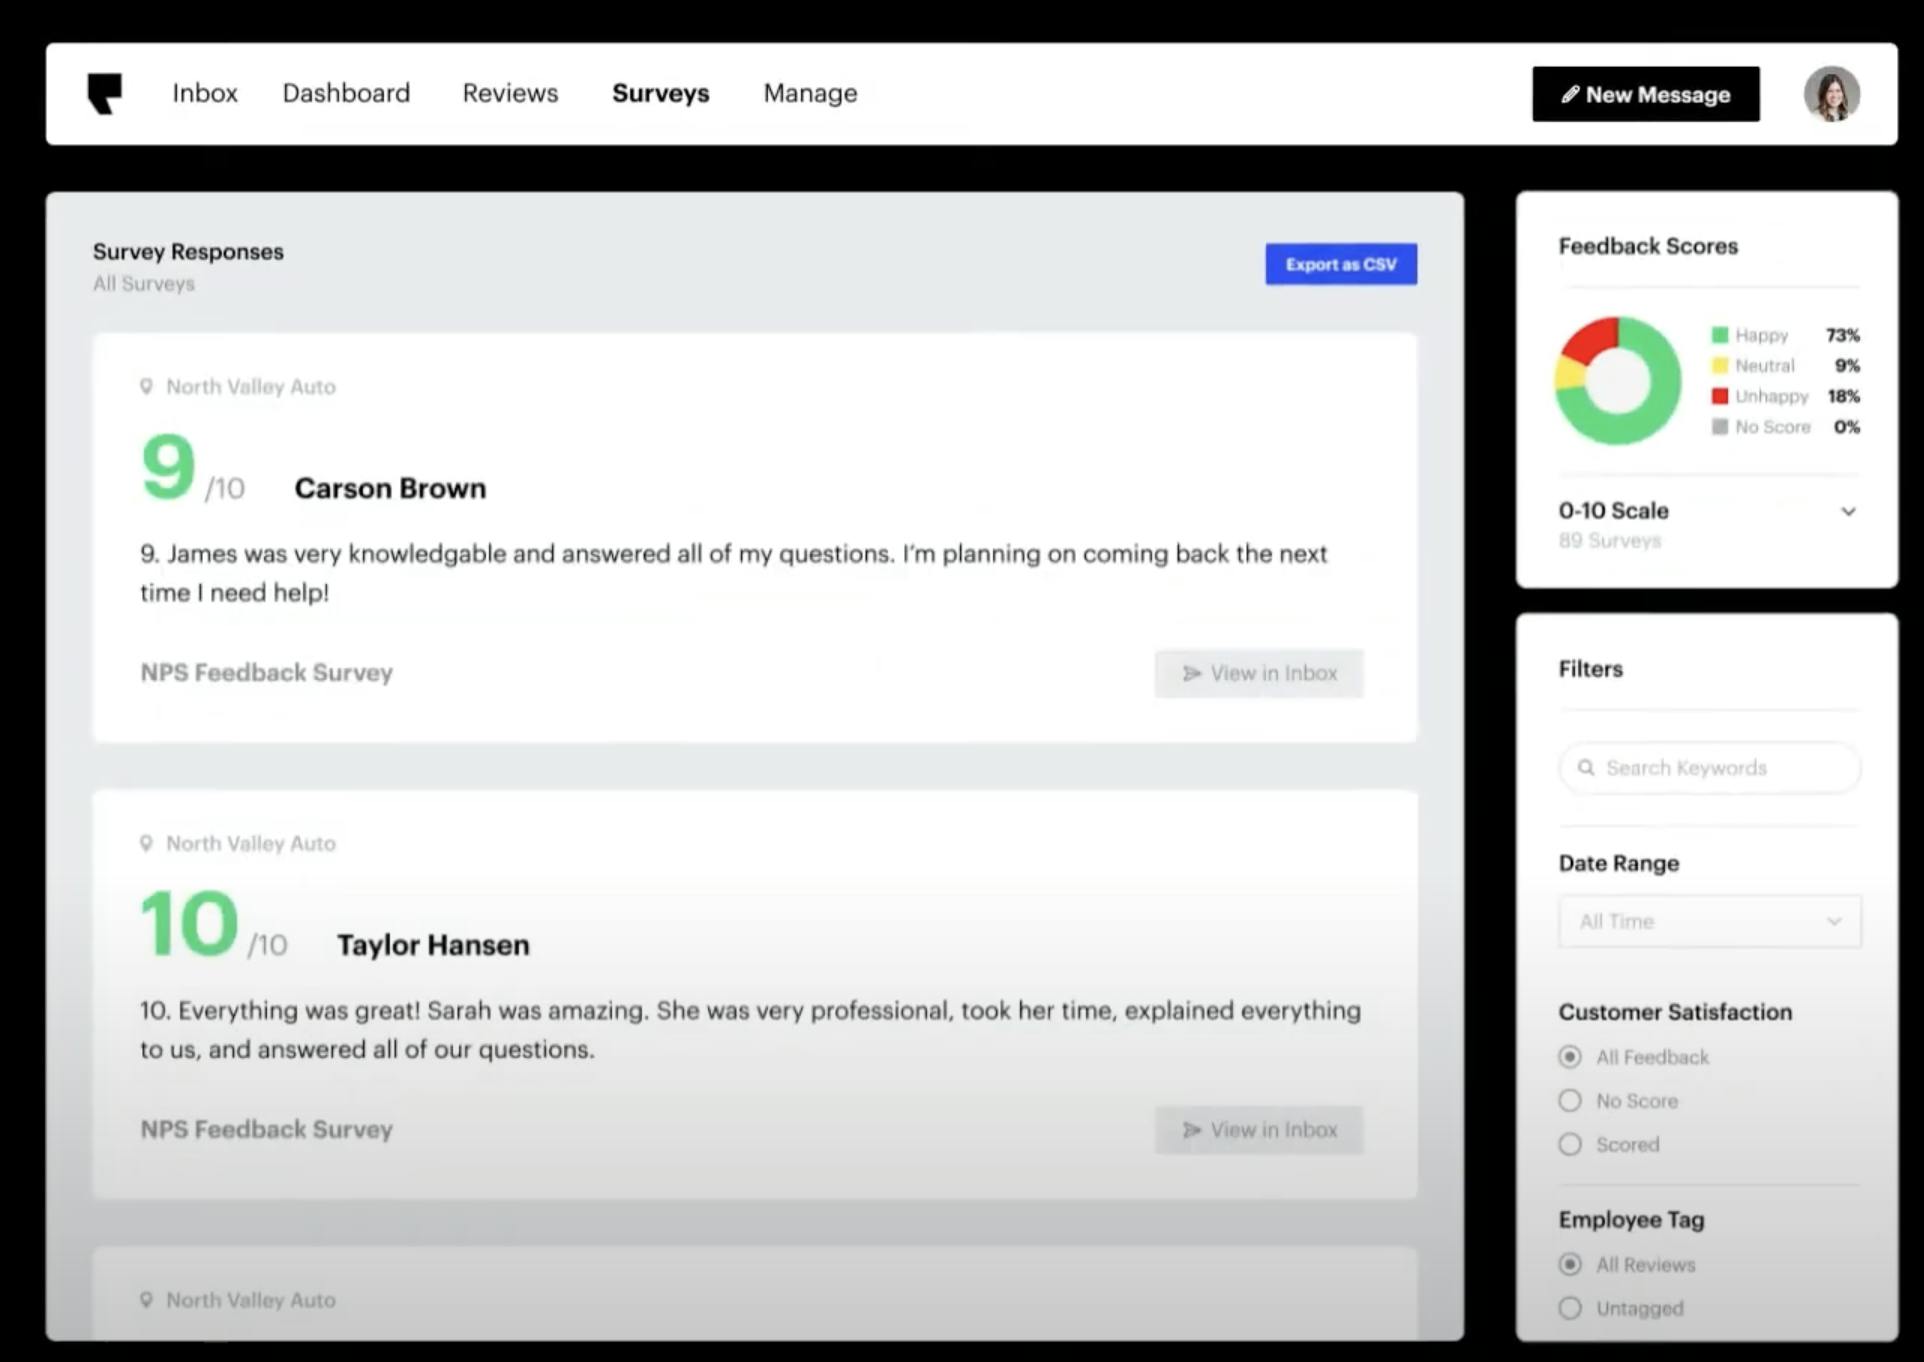The height and width of the screenshot is (1362, 1924).
Task: Choose the Scored satisfaction filter
Action: [1570, 1144]
